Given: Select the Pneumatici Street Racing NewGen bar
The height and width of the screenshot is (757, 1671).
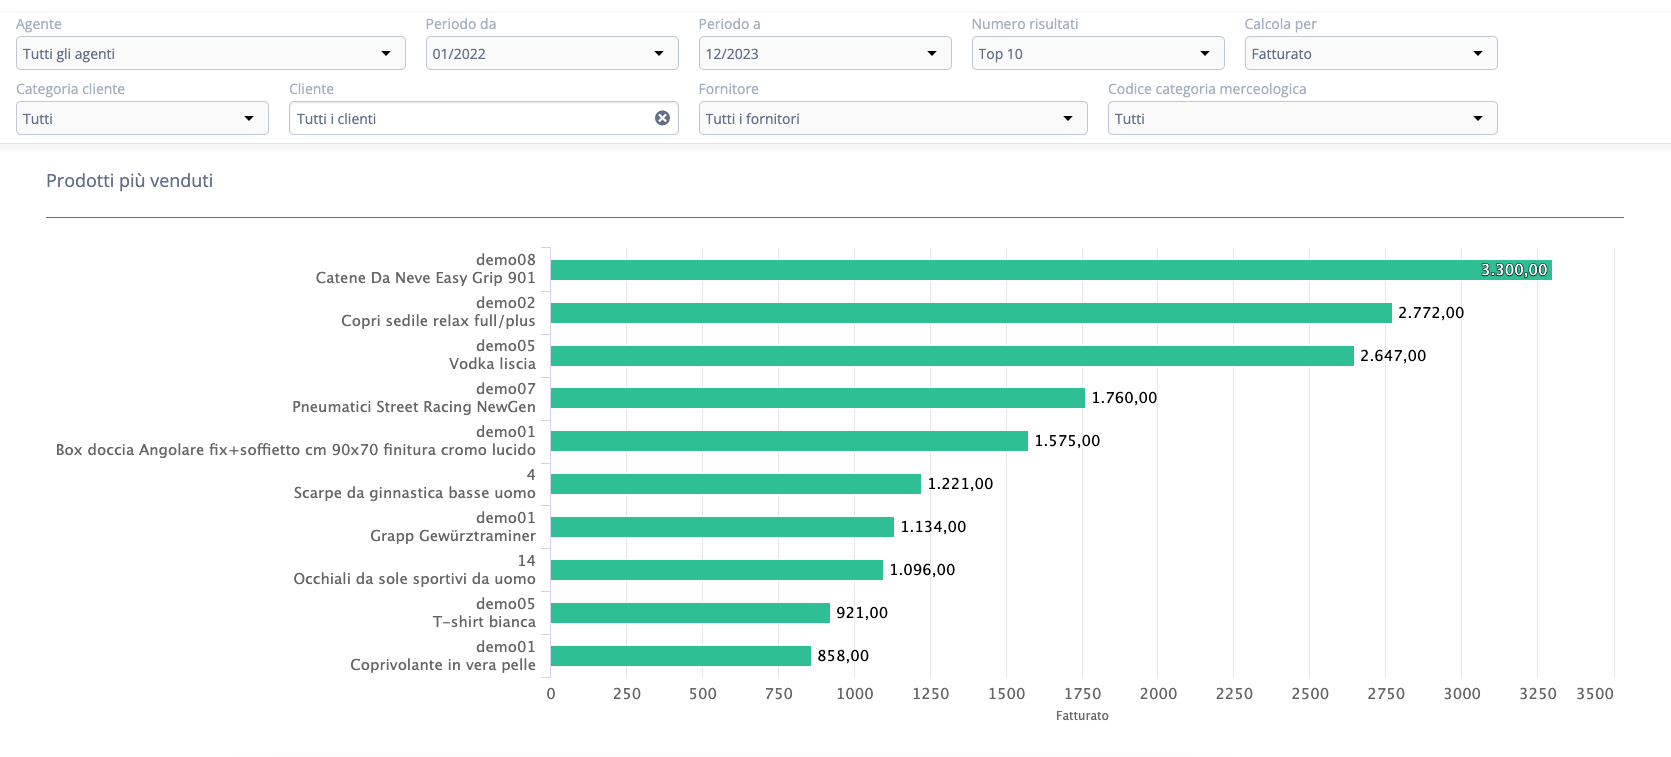Looking at the screenshot, I should (817, 398).
